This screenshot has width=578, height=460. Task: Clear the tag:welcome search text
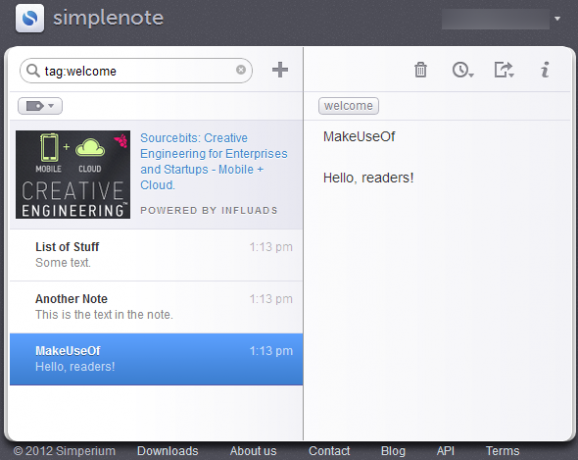coord(241,70)
